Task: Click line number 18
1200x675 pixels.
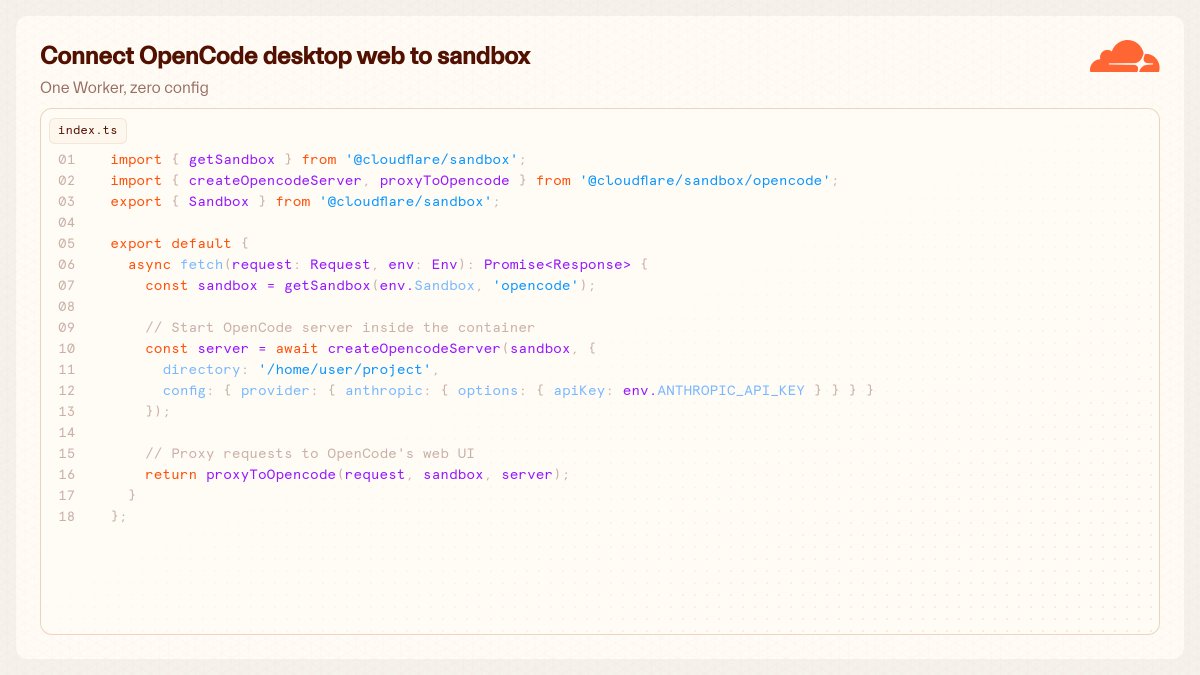Action: (x=67, y=517)
